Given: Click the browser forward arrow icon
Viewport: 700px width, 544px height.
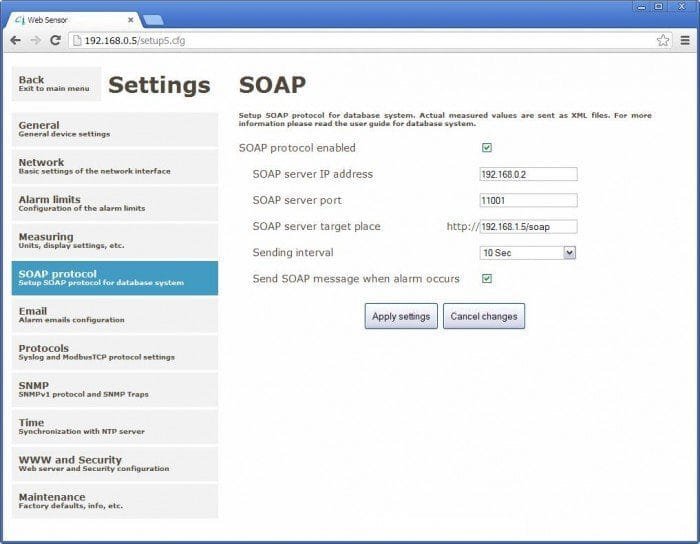Looking at the screenshot, I should point(35,41).
